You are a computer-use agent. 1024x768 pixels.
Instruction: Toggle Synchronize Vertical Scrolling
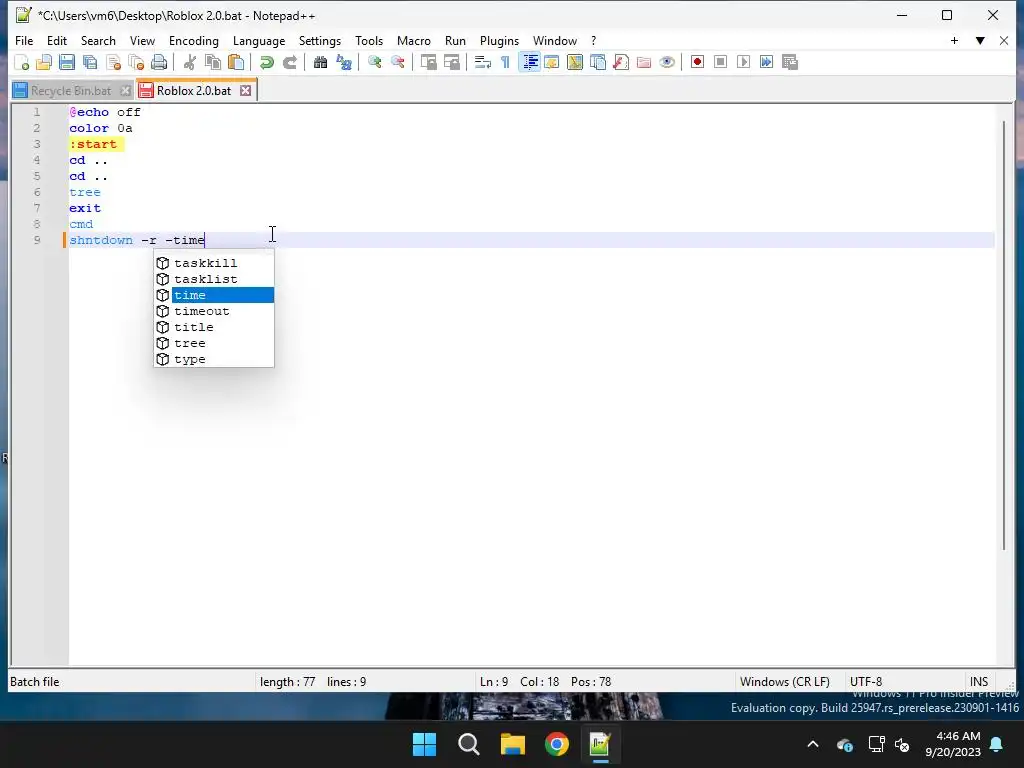coord(428,62)
